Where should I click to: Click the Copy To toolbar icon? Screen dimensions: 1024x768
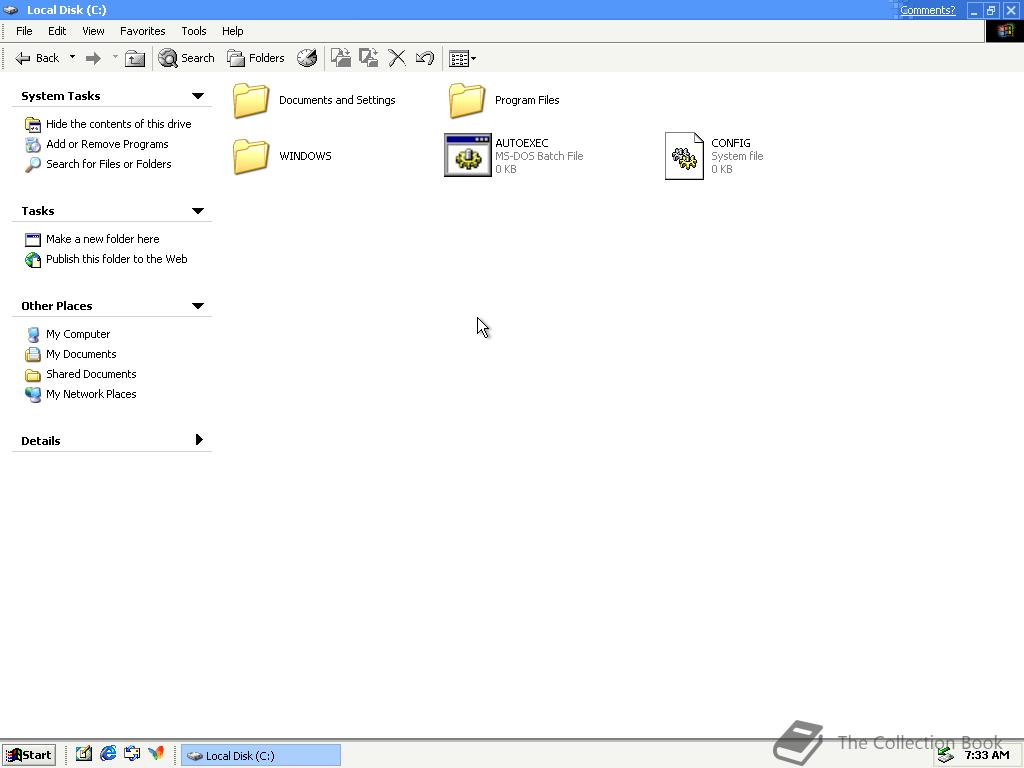[x=368, y=58]
